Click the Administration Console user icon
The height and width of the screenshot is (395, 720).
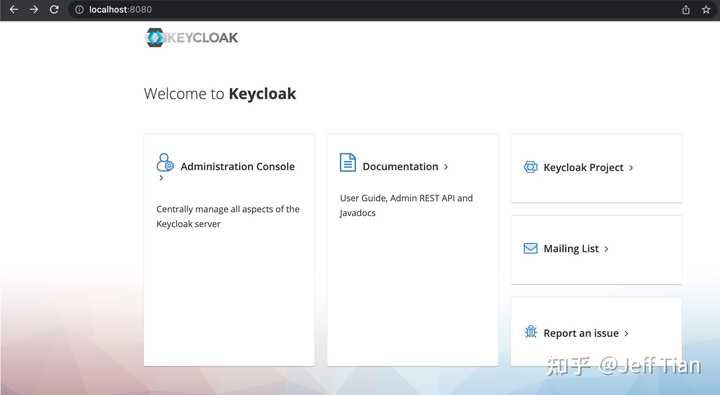click(165, 162)
